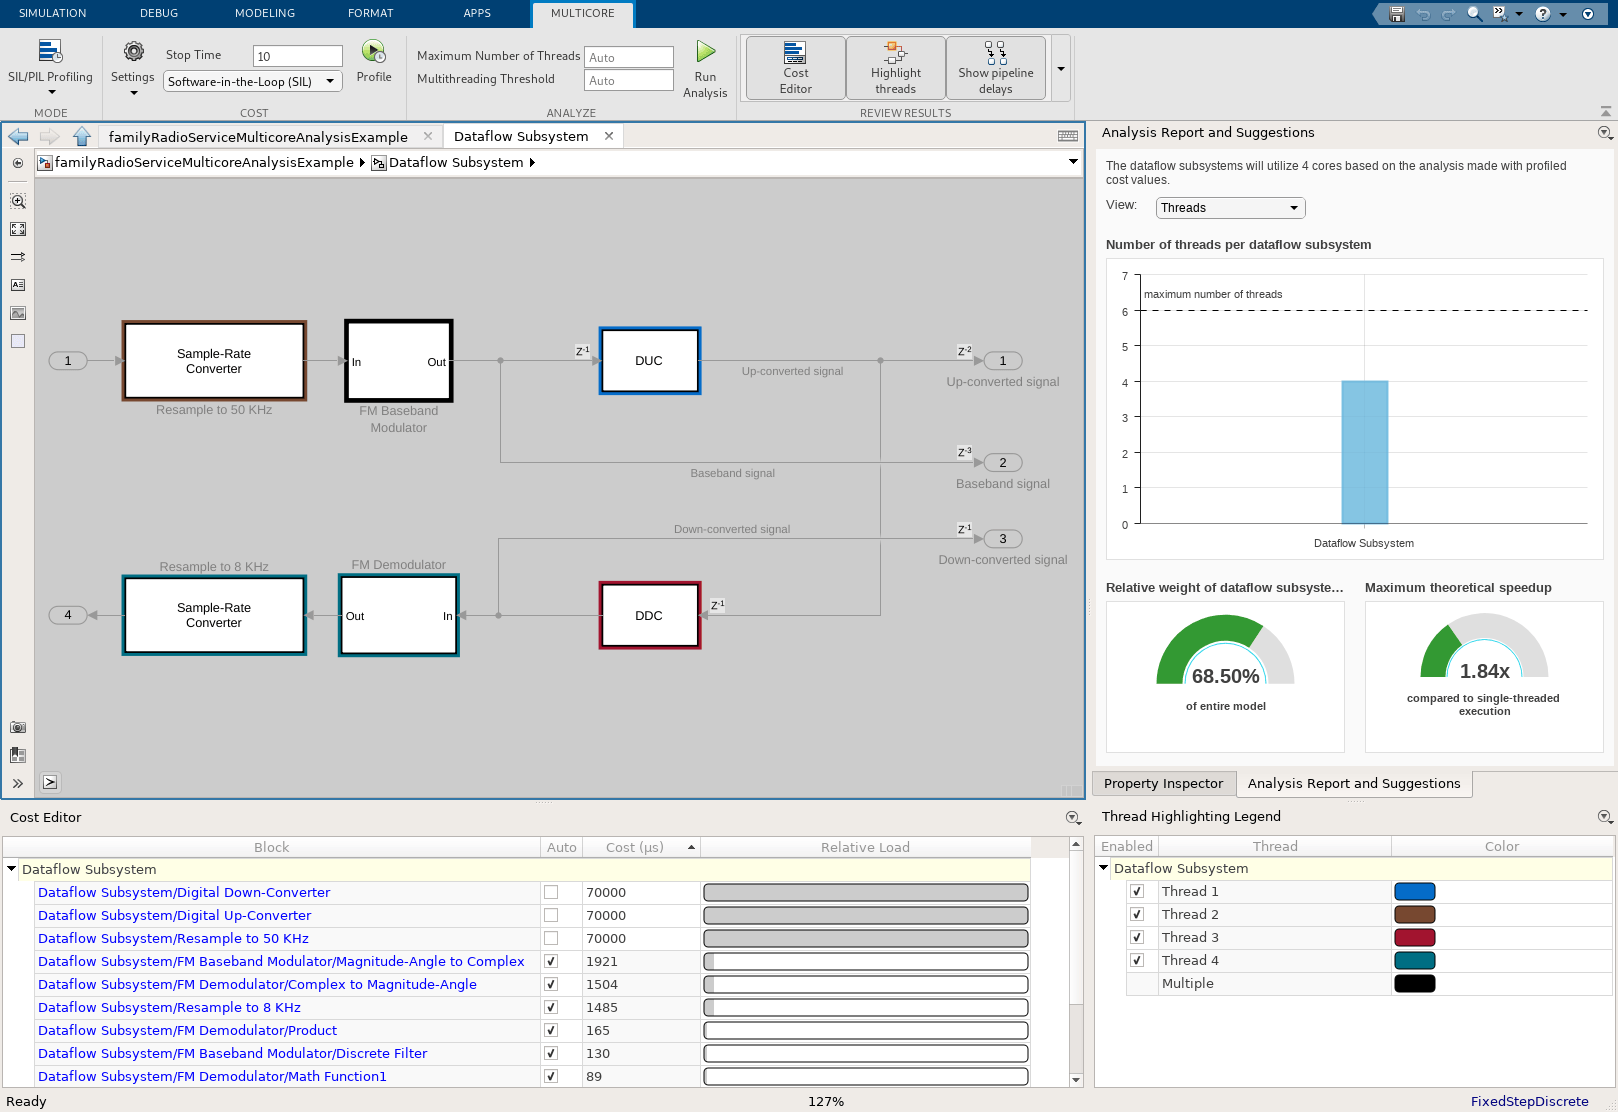
Task: Collapse Dataflow Subsystem in thread legend
Action: pyautogui.click(x=1104, y=868)
